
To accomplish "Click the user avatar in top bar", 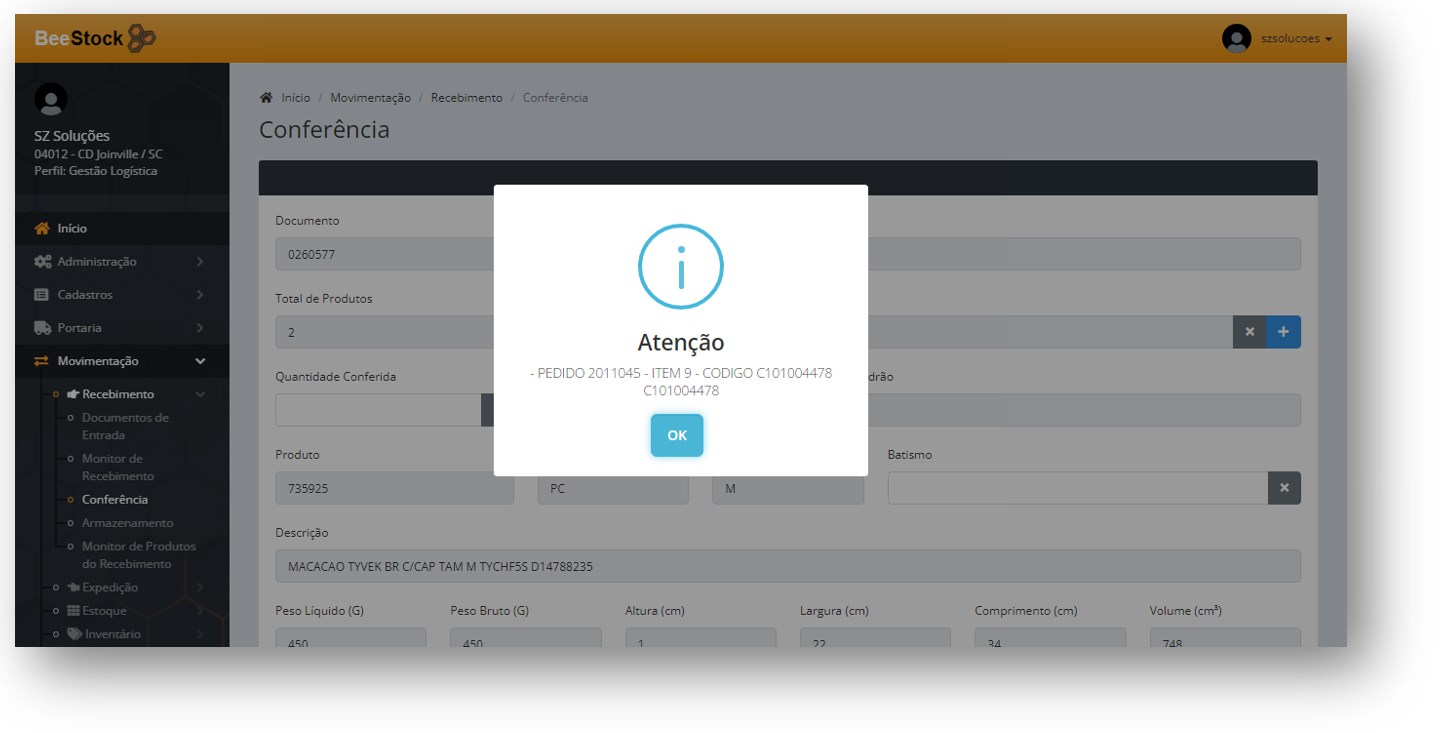I will [1236, 39].
